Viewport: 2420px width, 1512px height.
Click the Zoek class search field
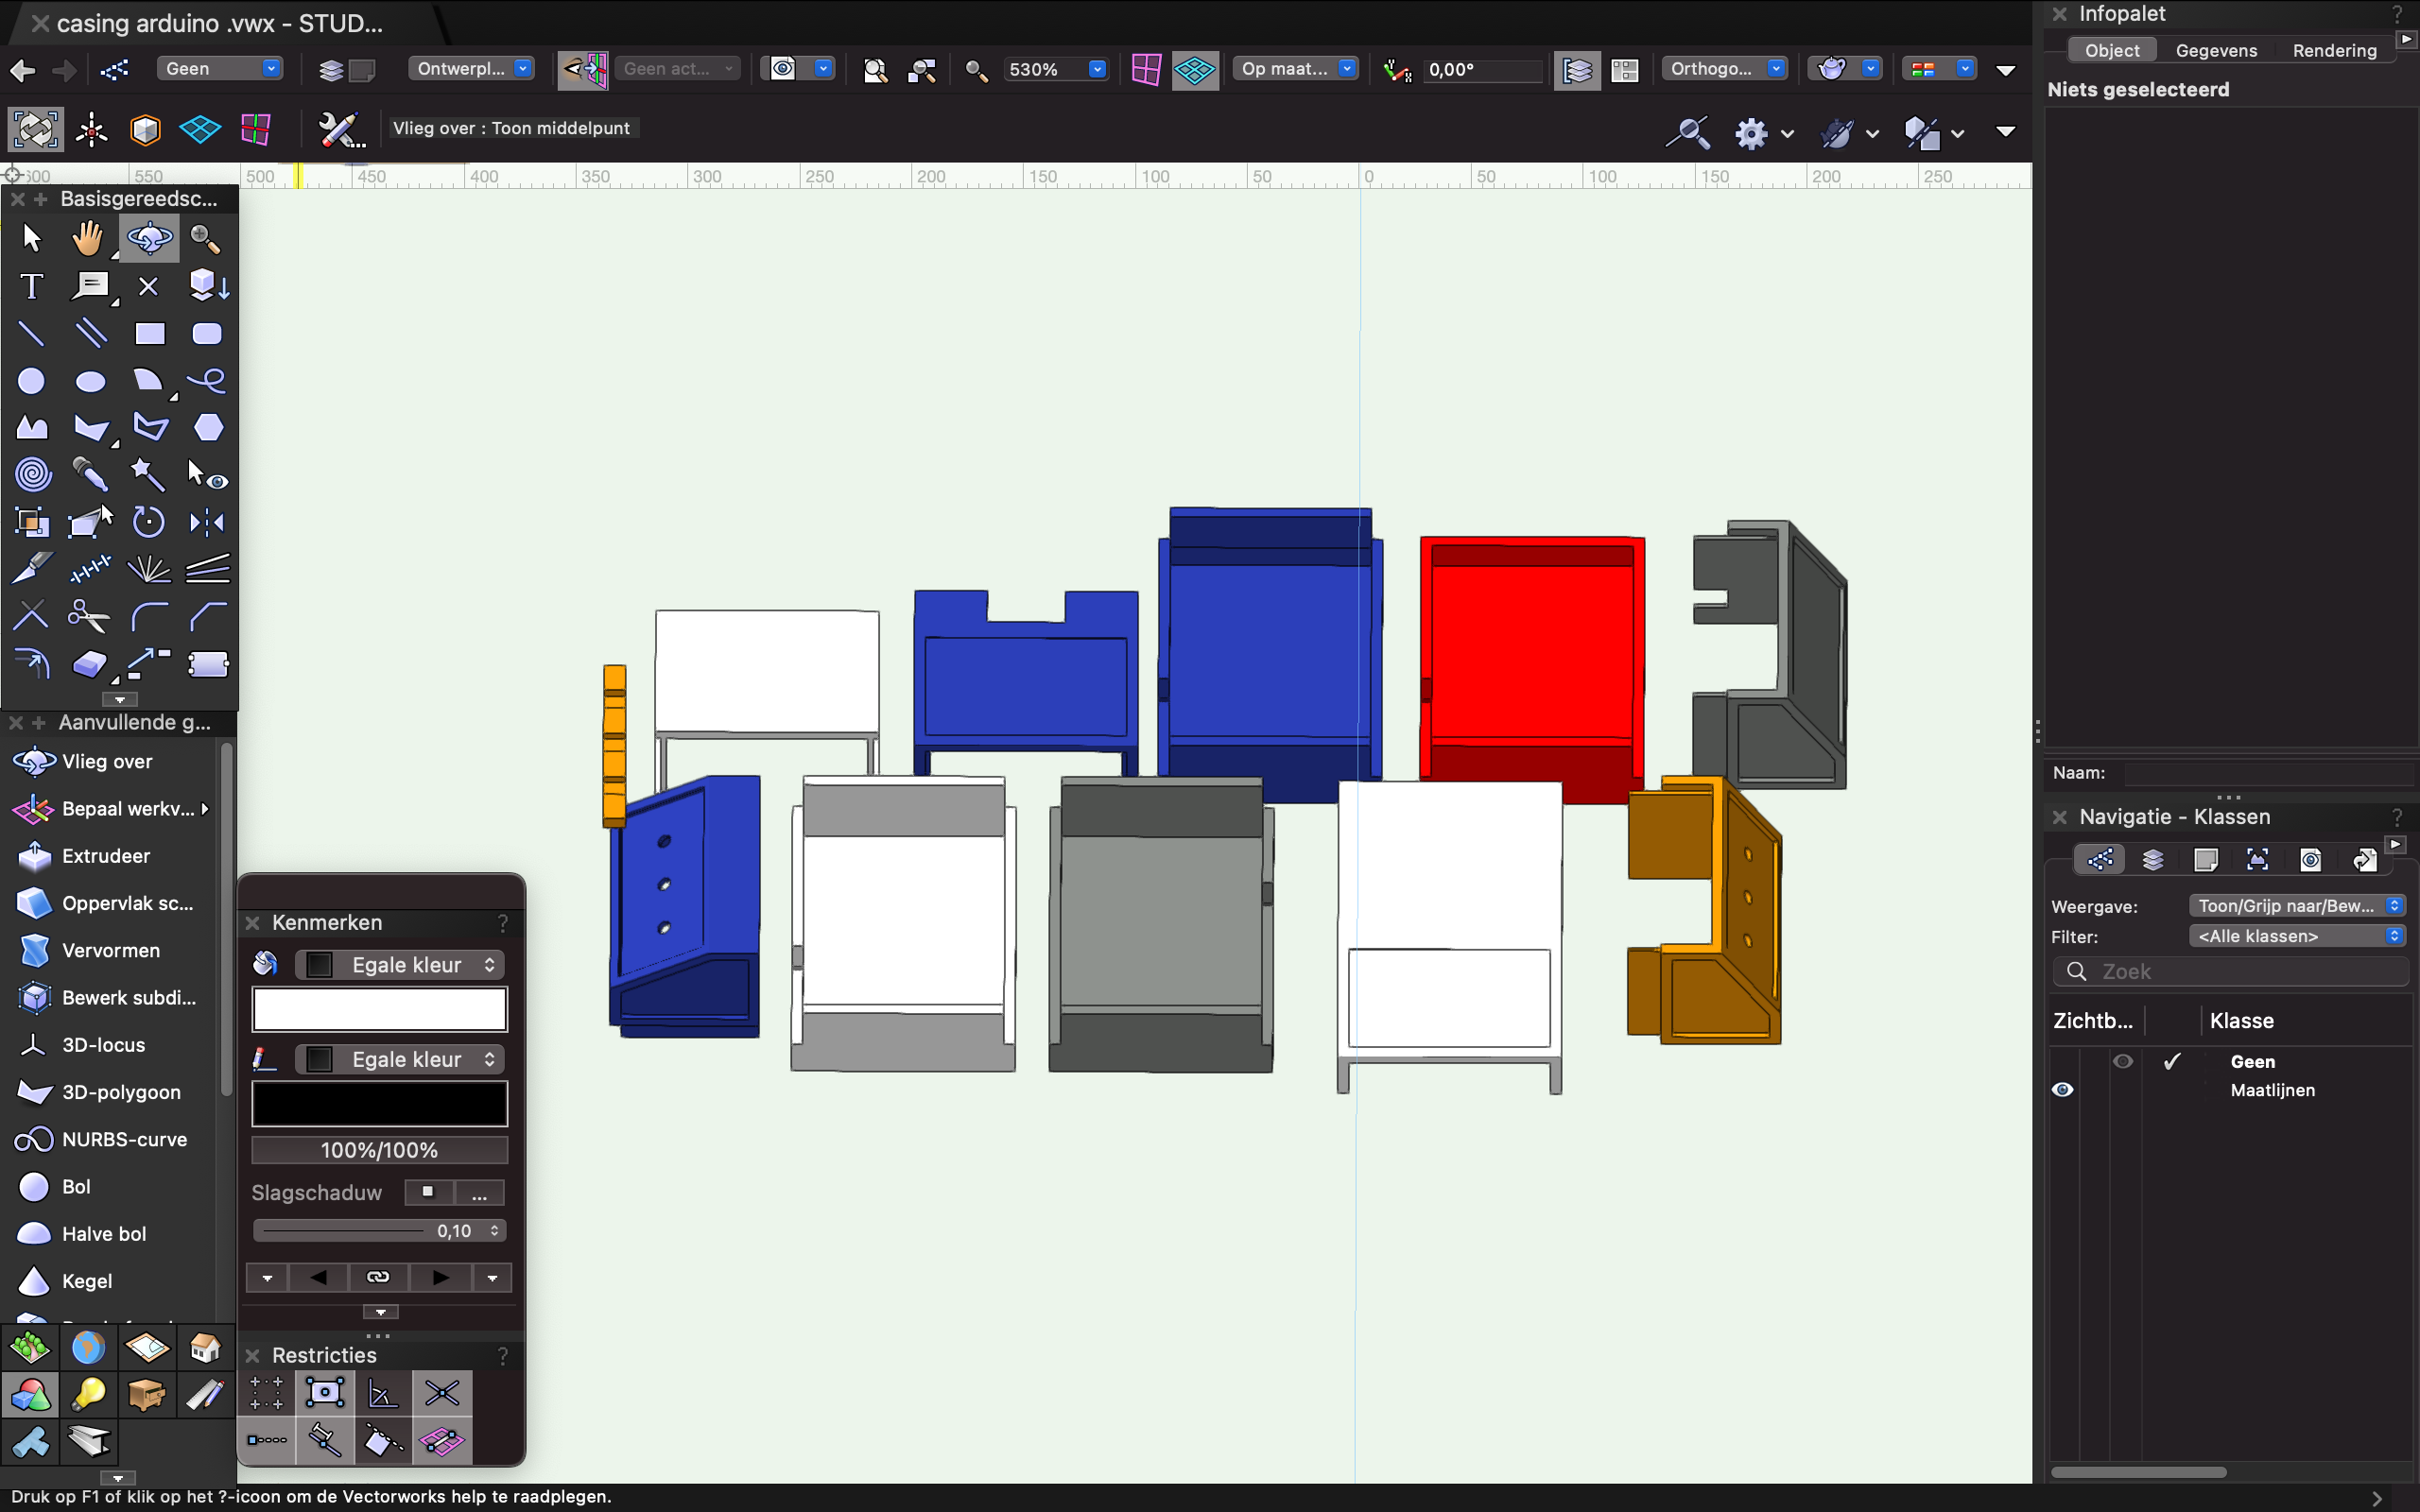(x=2231, y=972)
